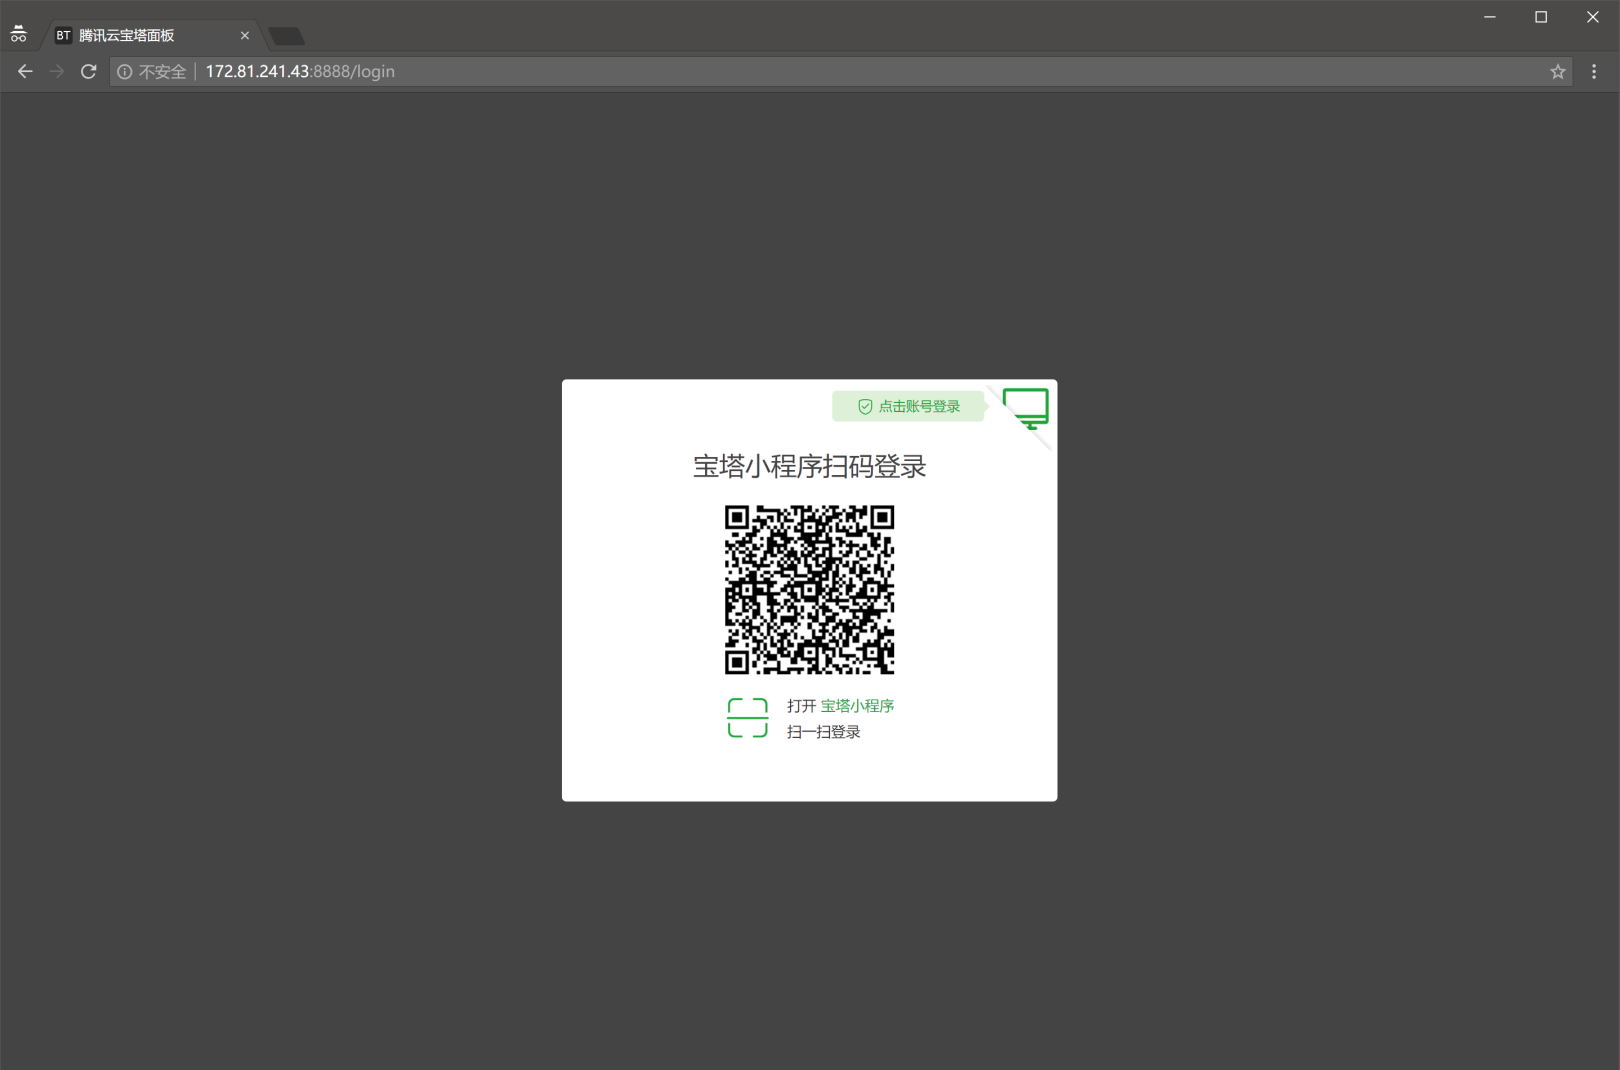This screenshot has height=1070, width=1620.
Task: Open the 宝塔小程序 link
Action: (857, 706)
